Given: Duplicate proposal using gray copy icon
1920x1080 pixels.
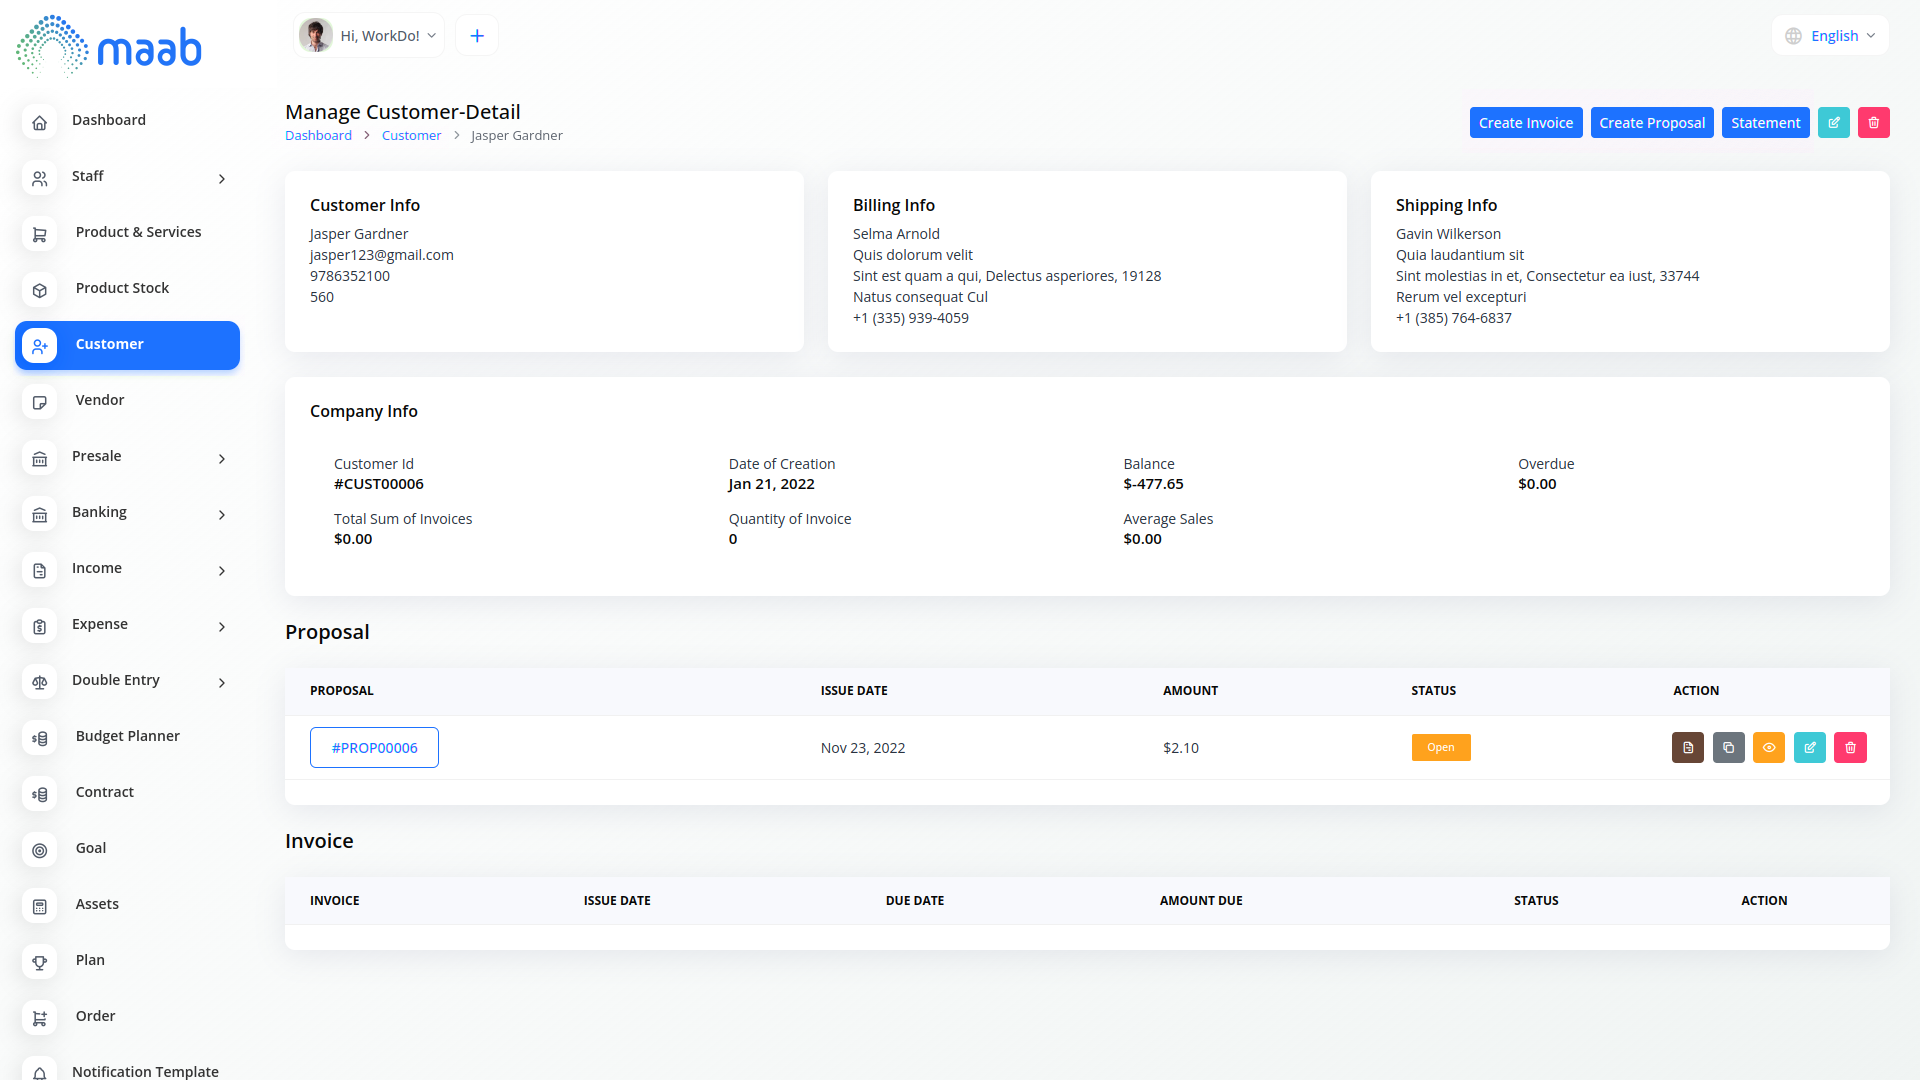Looking at the screenshot, I should 1728,747.
